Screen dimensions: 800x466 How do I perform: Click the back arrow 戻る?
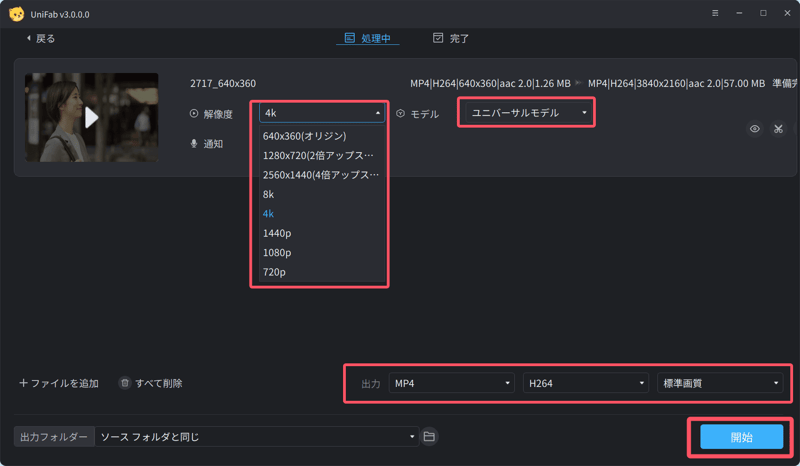[x=40, y=38]
